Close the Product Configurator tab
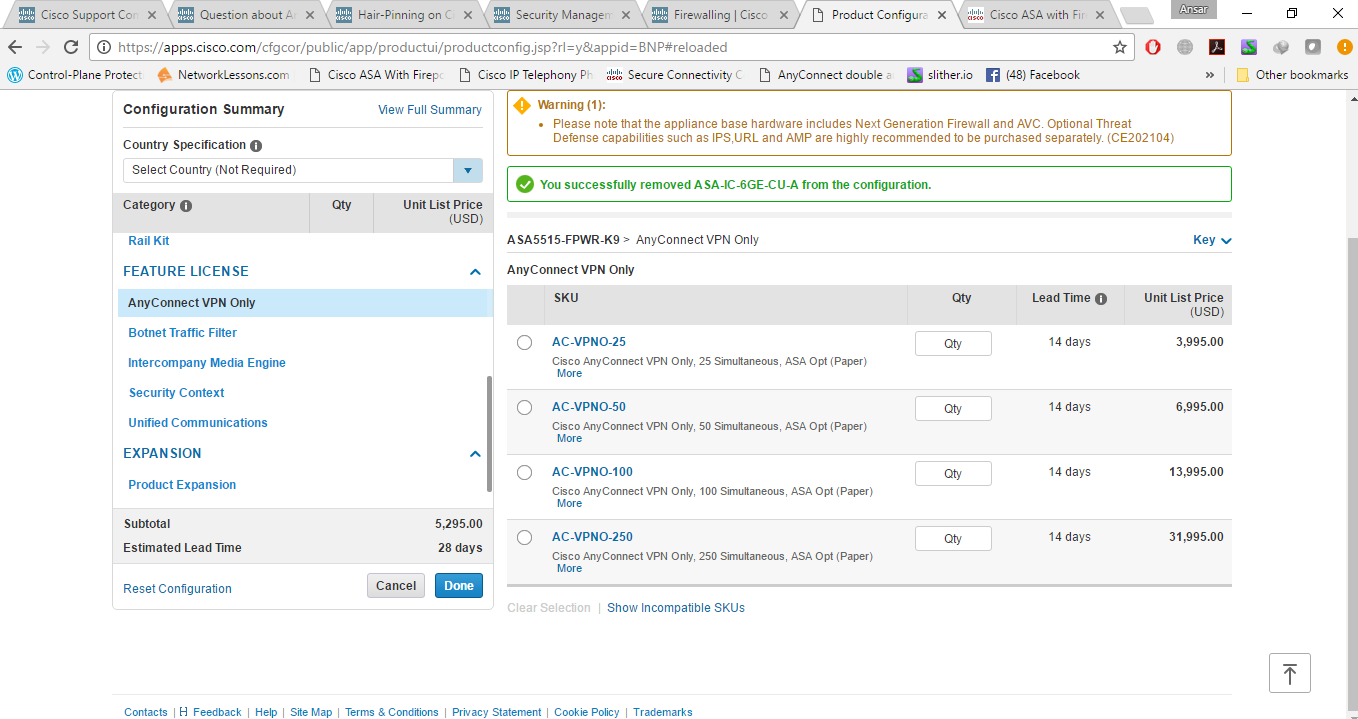Image resolution: width=1358 pixels, height=719 pixels. coord(940,15)
